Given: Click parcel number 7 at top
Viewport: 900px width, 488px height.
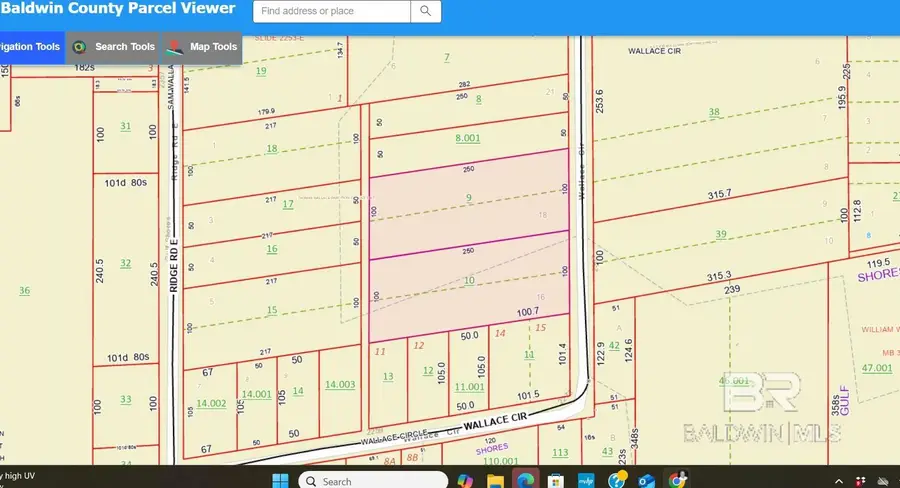Looking at the screenshot, I should pyautogui.click(x=447, y=57).
